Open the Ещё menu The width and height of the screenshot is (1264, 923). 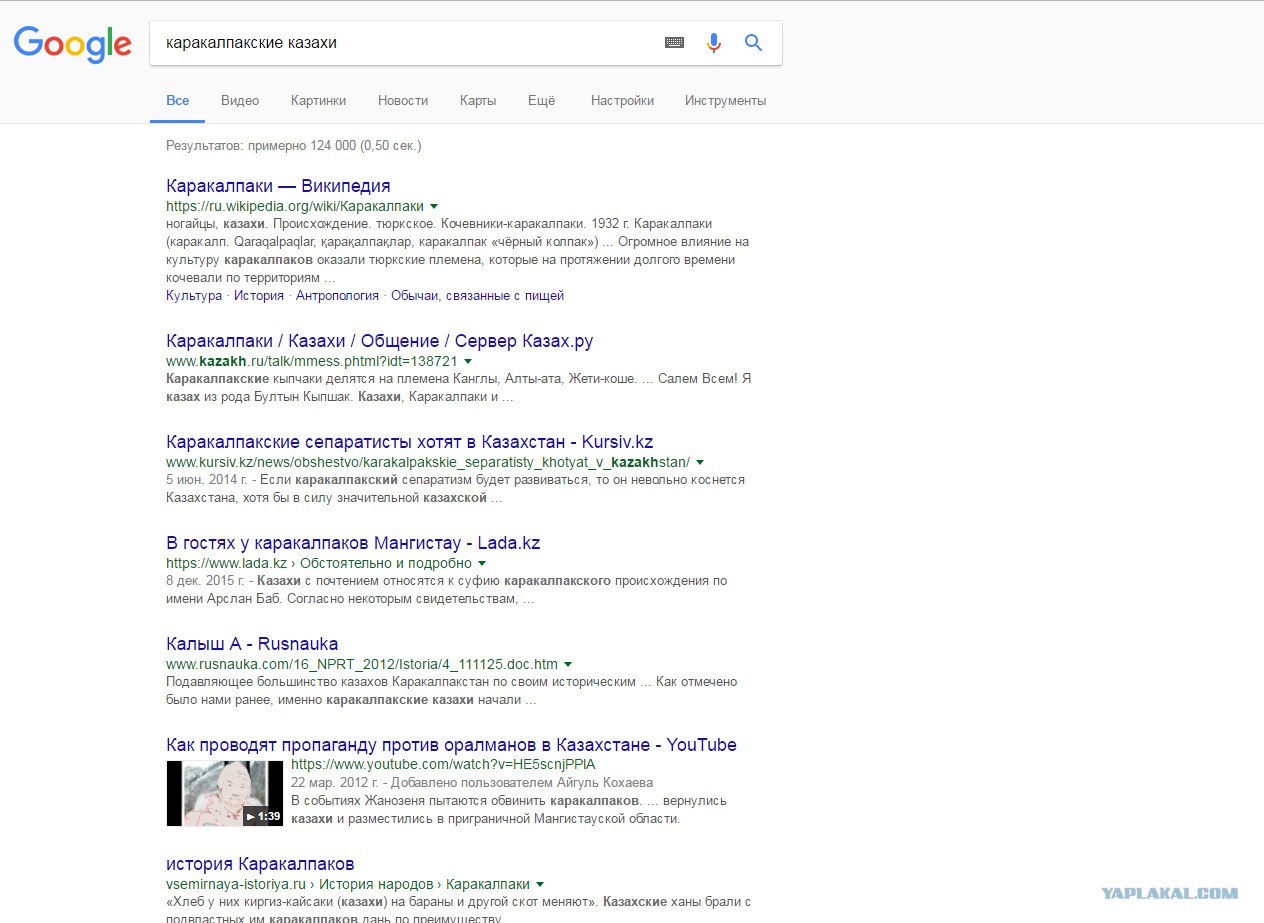(541, 100)
